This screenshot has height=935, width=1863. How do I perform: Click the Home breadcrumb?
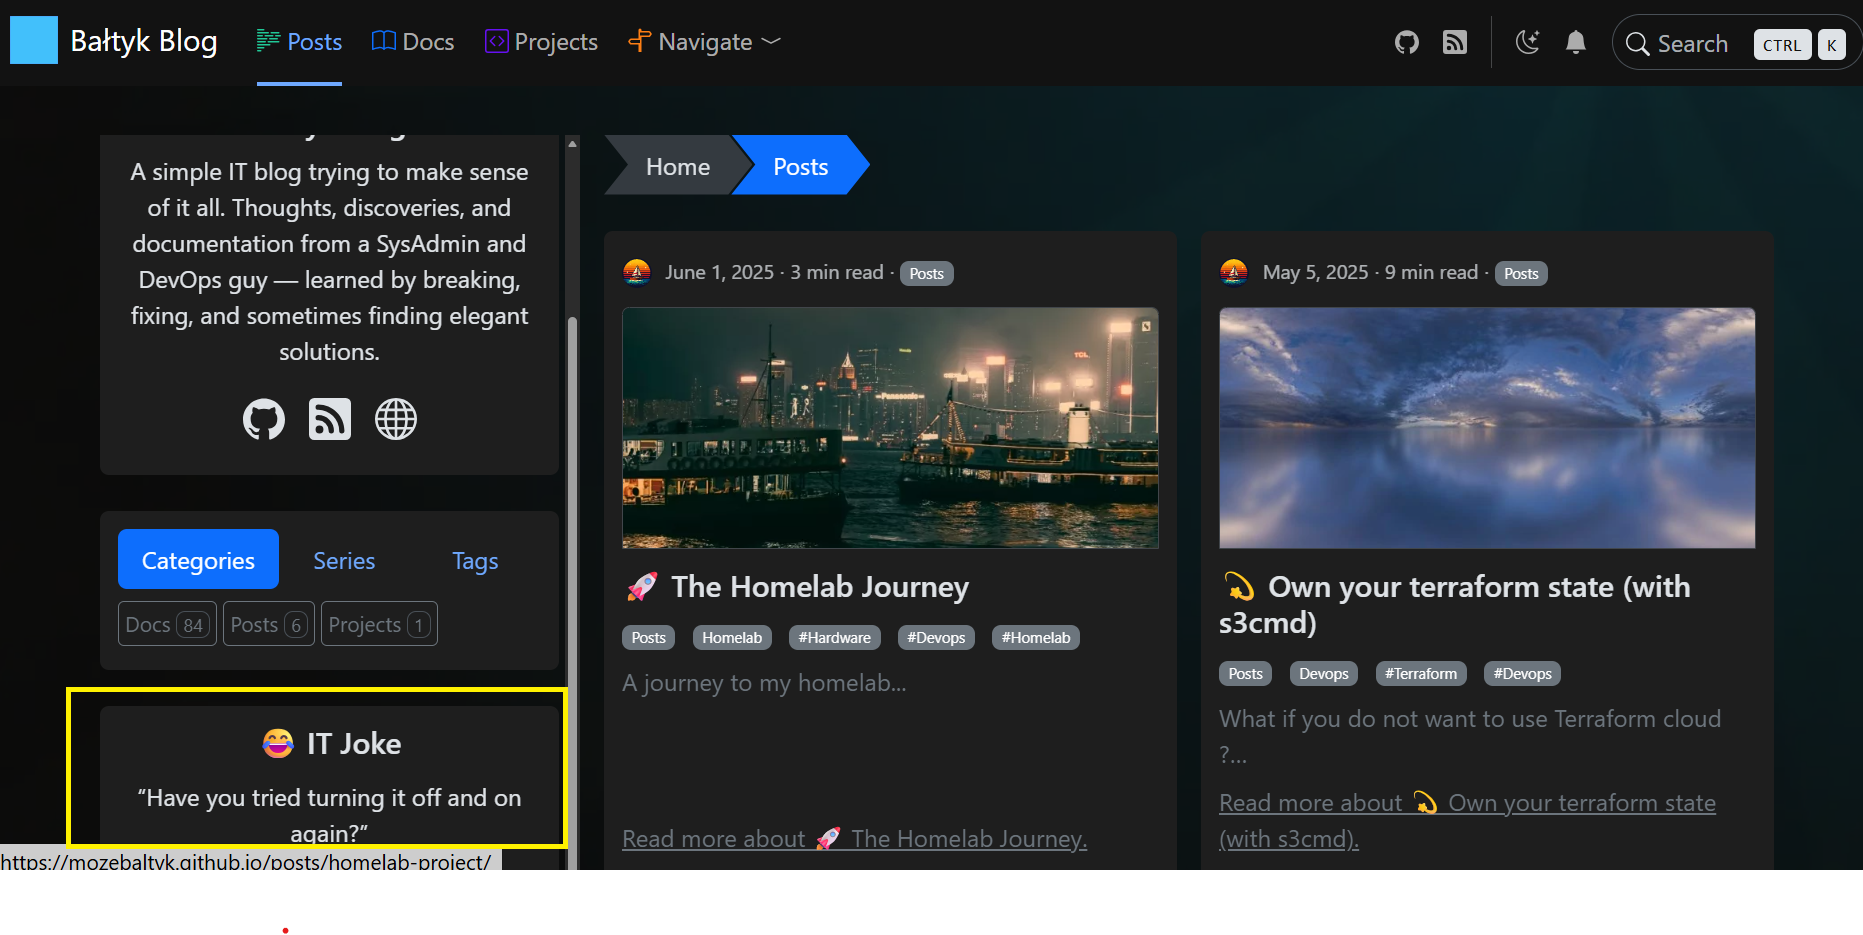[x=677, y=166]
